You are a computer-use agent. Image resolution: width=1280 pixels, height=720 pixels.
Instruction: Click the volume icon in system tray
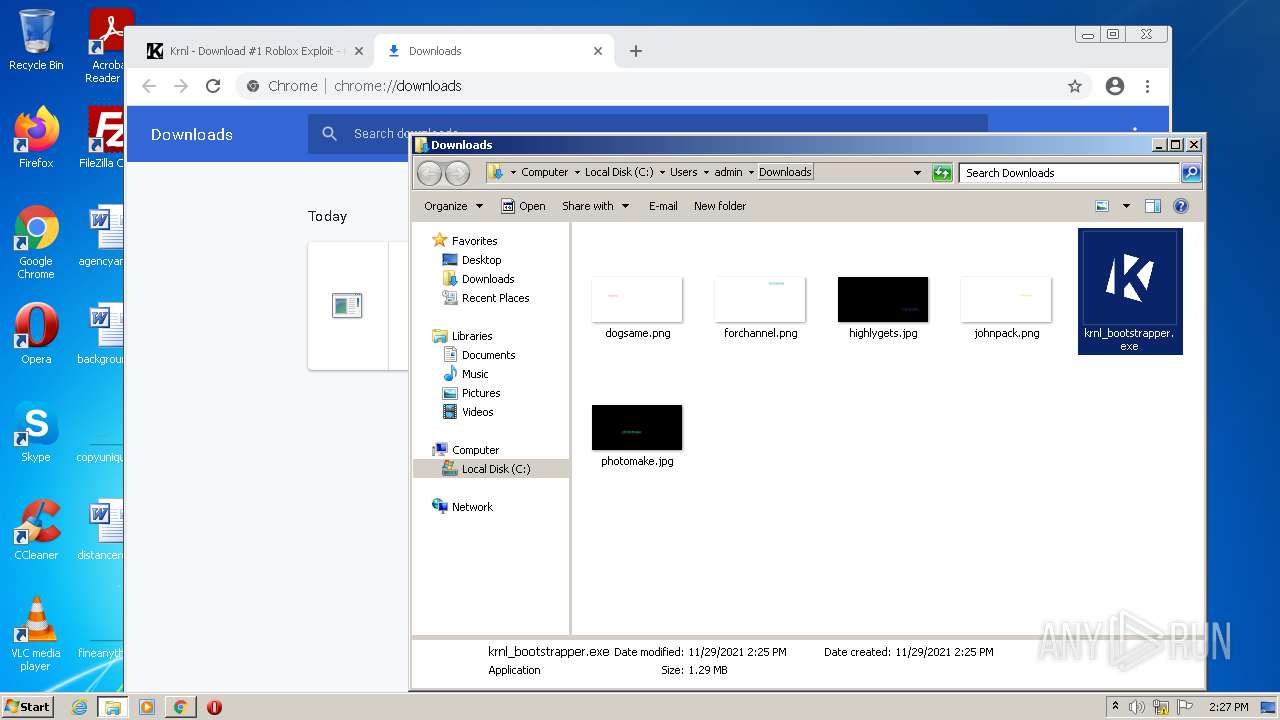(1137, 707)
